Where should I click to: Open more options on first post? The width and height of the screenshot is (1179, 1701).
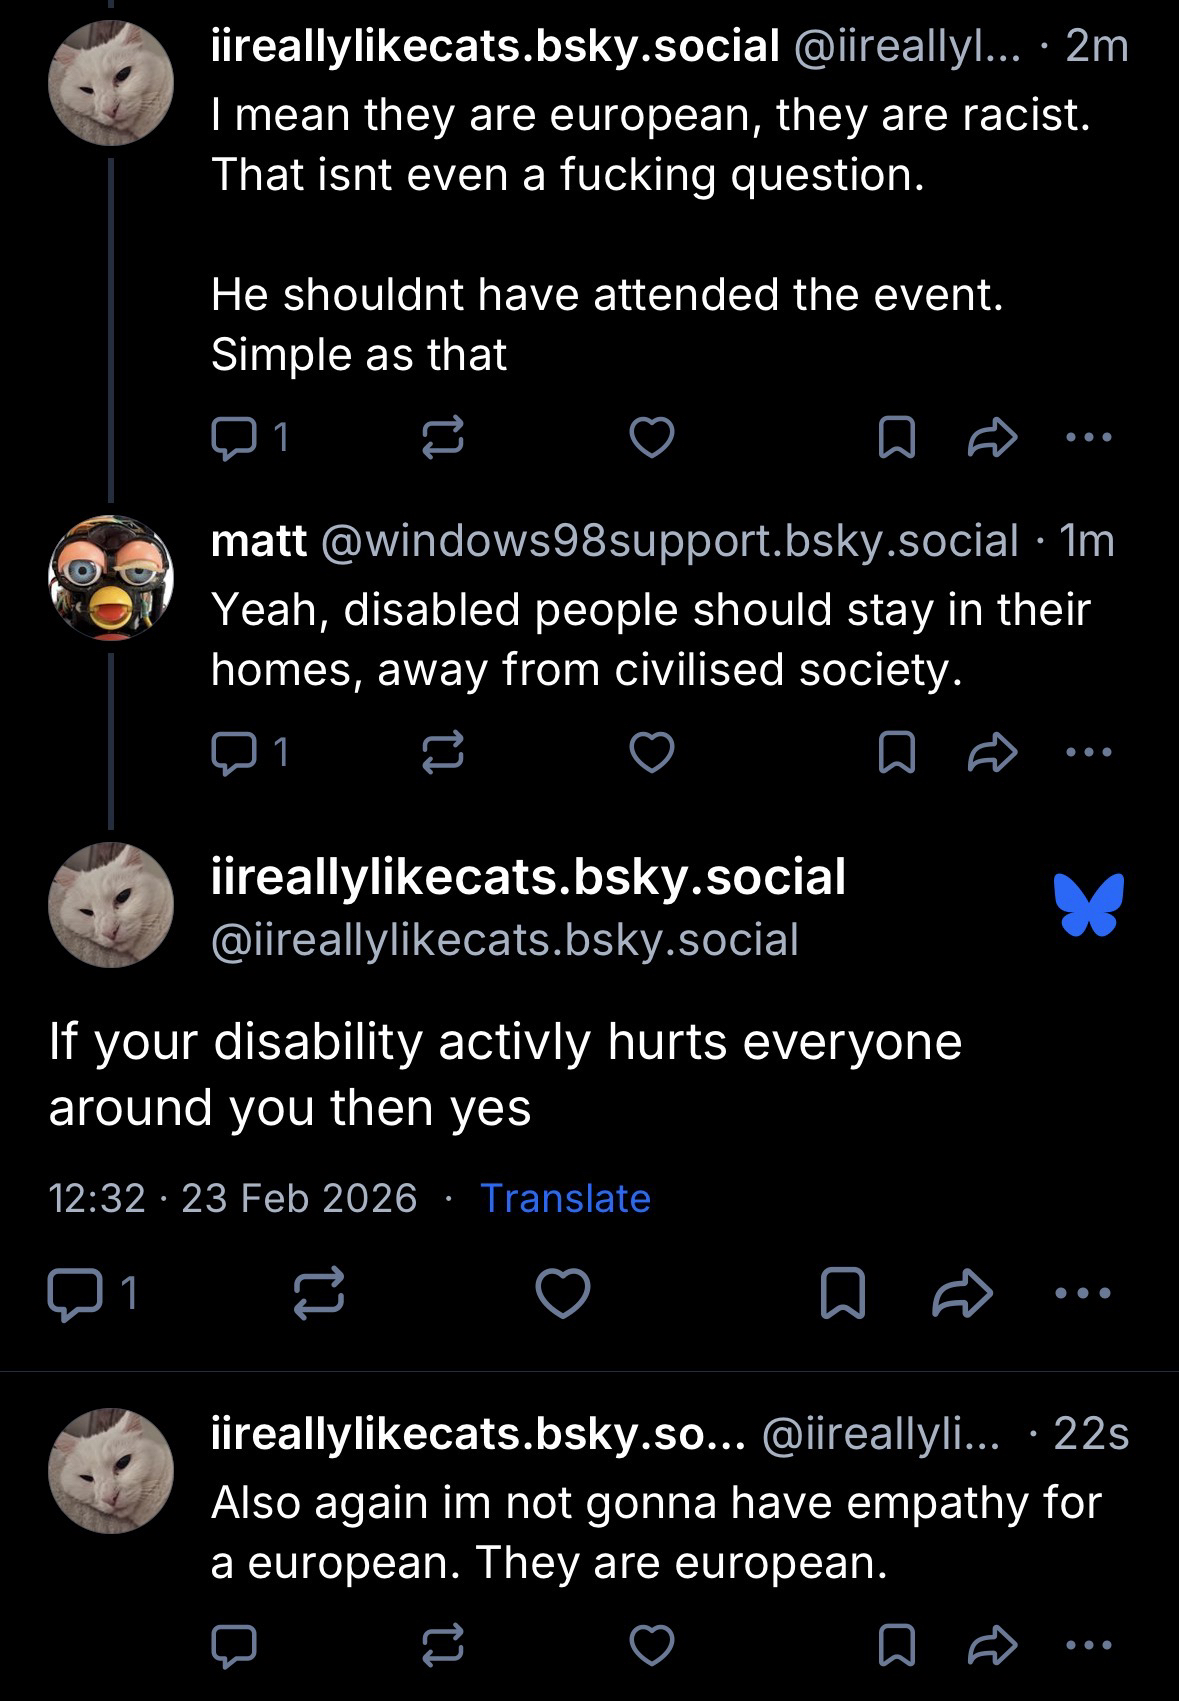(x=1088, y=437)
